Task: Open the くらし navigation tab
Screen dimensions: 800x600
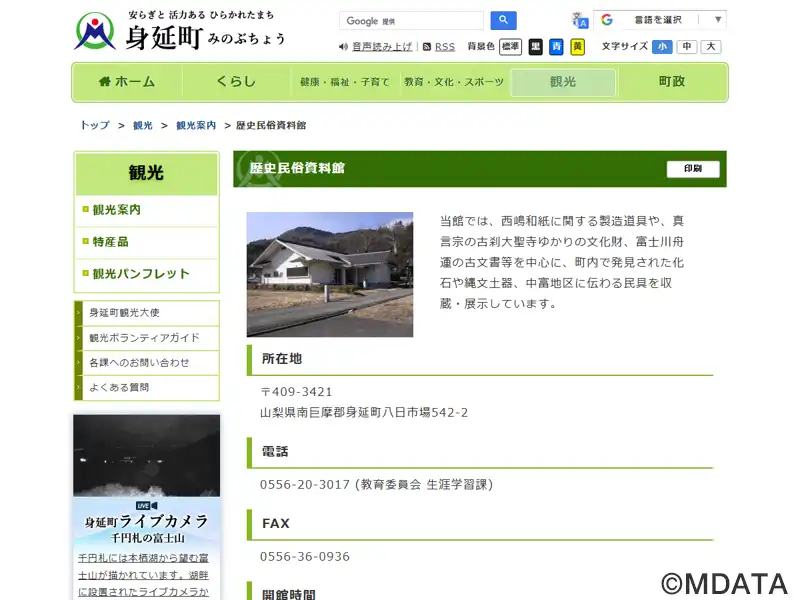Action: tap(236, 82)
